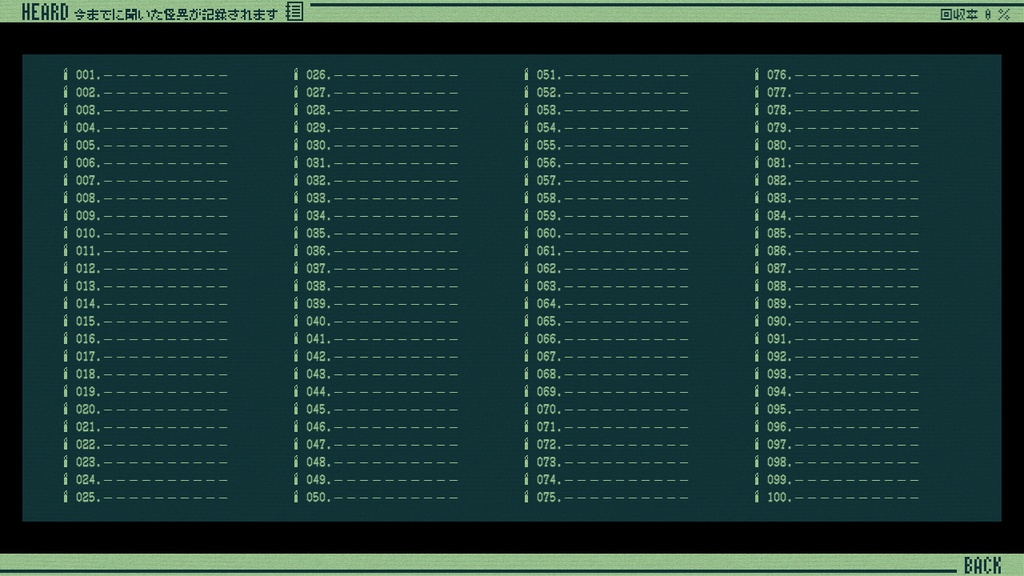This screenshot has height=576, width=1024.
Task: Click the 今までに聞いた怪異が記録されます description
Action: (176, 14)
